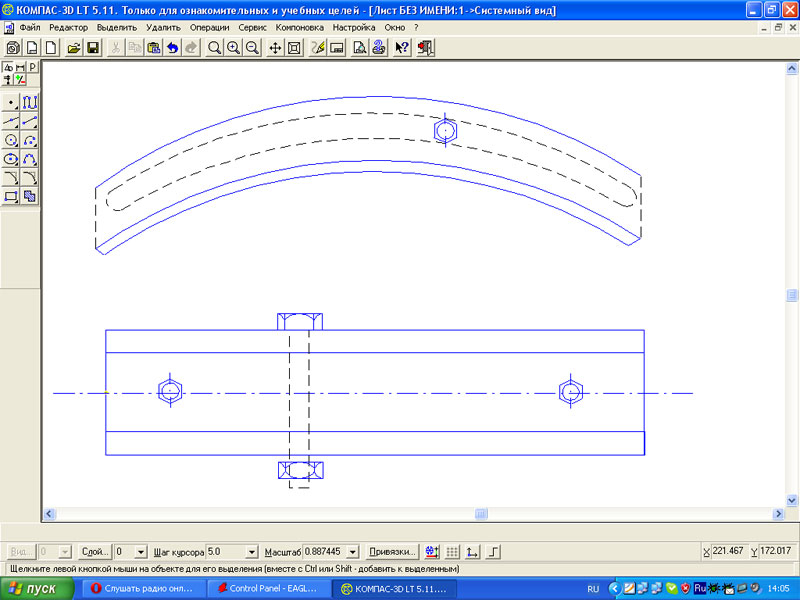Click the Слой... button

[x=95, y=551]
